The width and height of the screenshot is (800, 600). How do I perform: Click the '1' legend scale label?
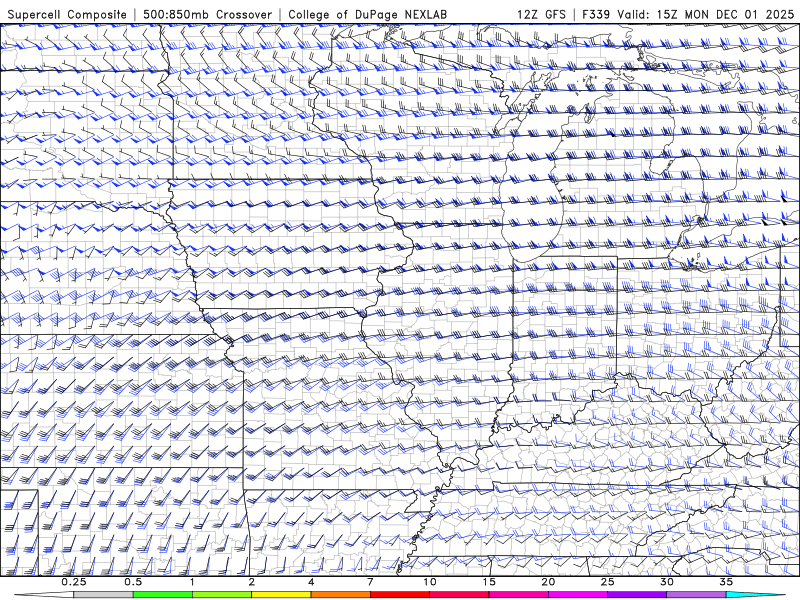click(x=192, y=582)
